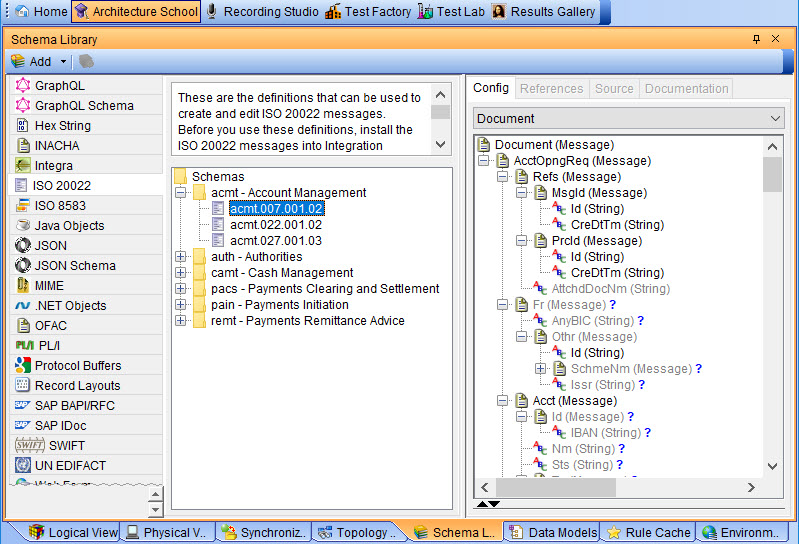Select SAP IDoc schema type

point(85,425)
